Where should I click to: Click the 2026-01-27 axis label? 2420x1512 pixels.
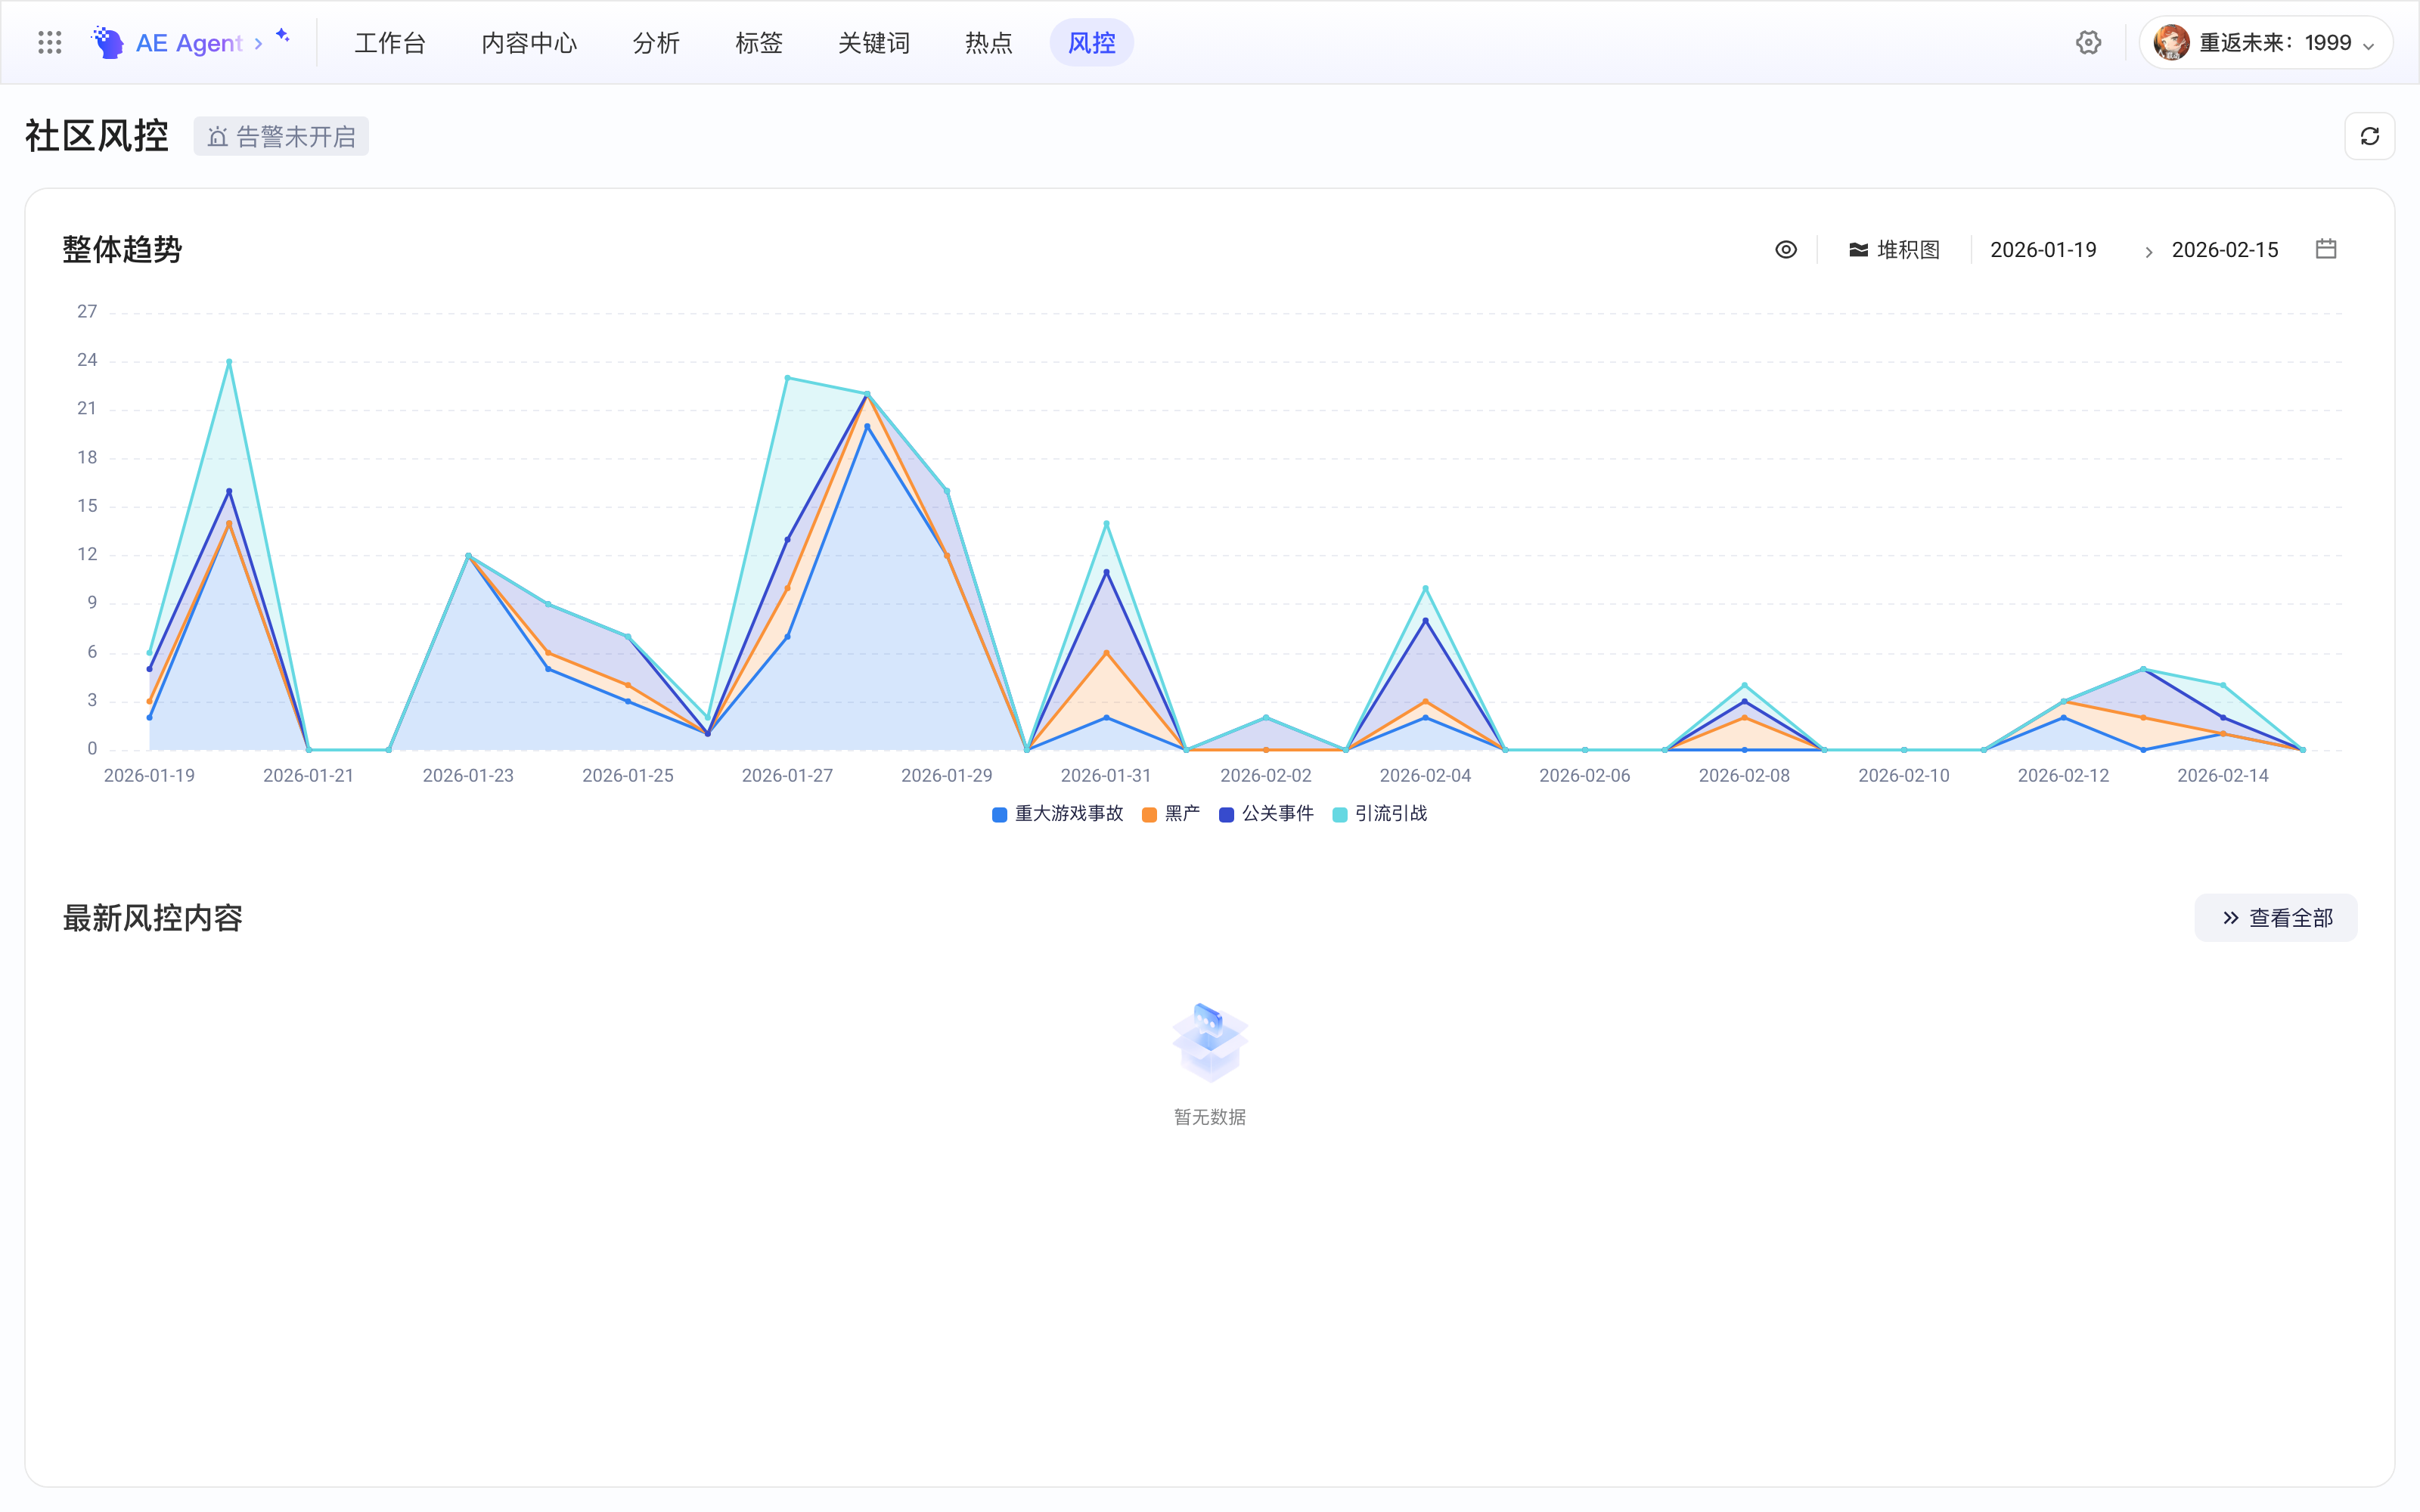pos(787,775)
